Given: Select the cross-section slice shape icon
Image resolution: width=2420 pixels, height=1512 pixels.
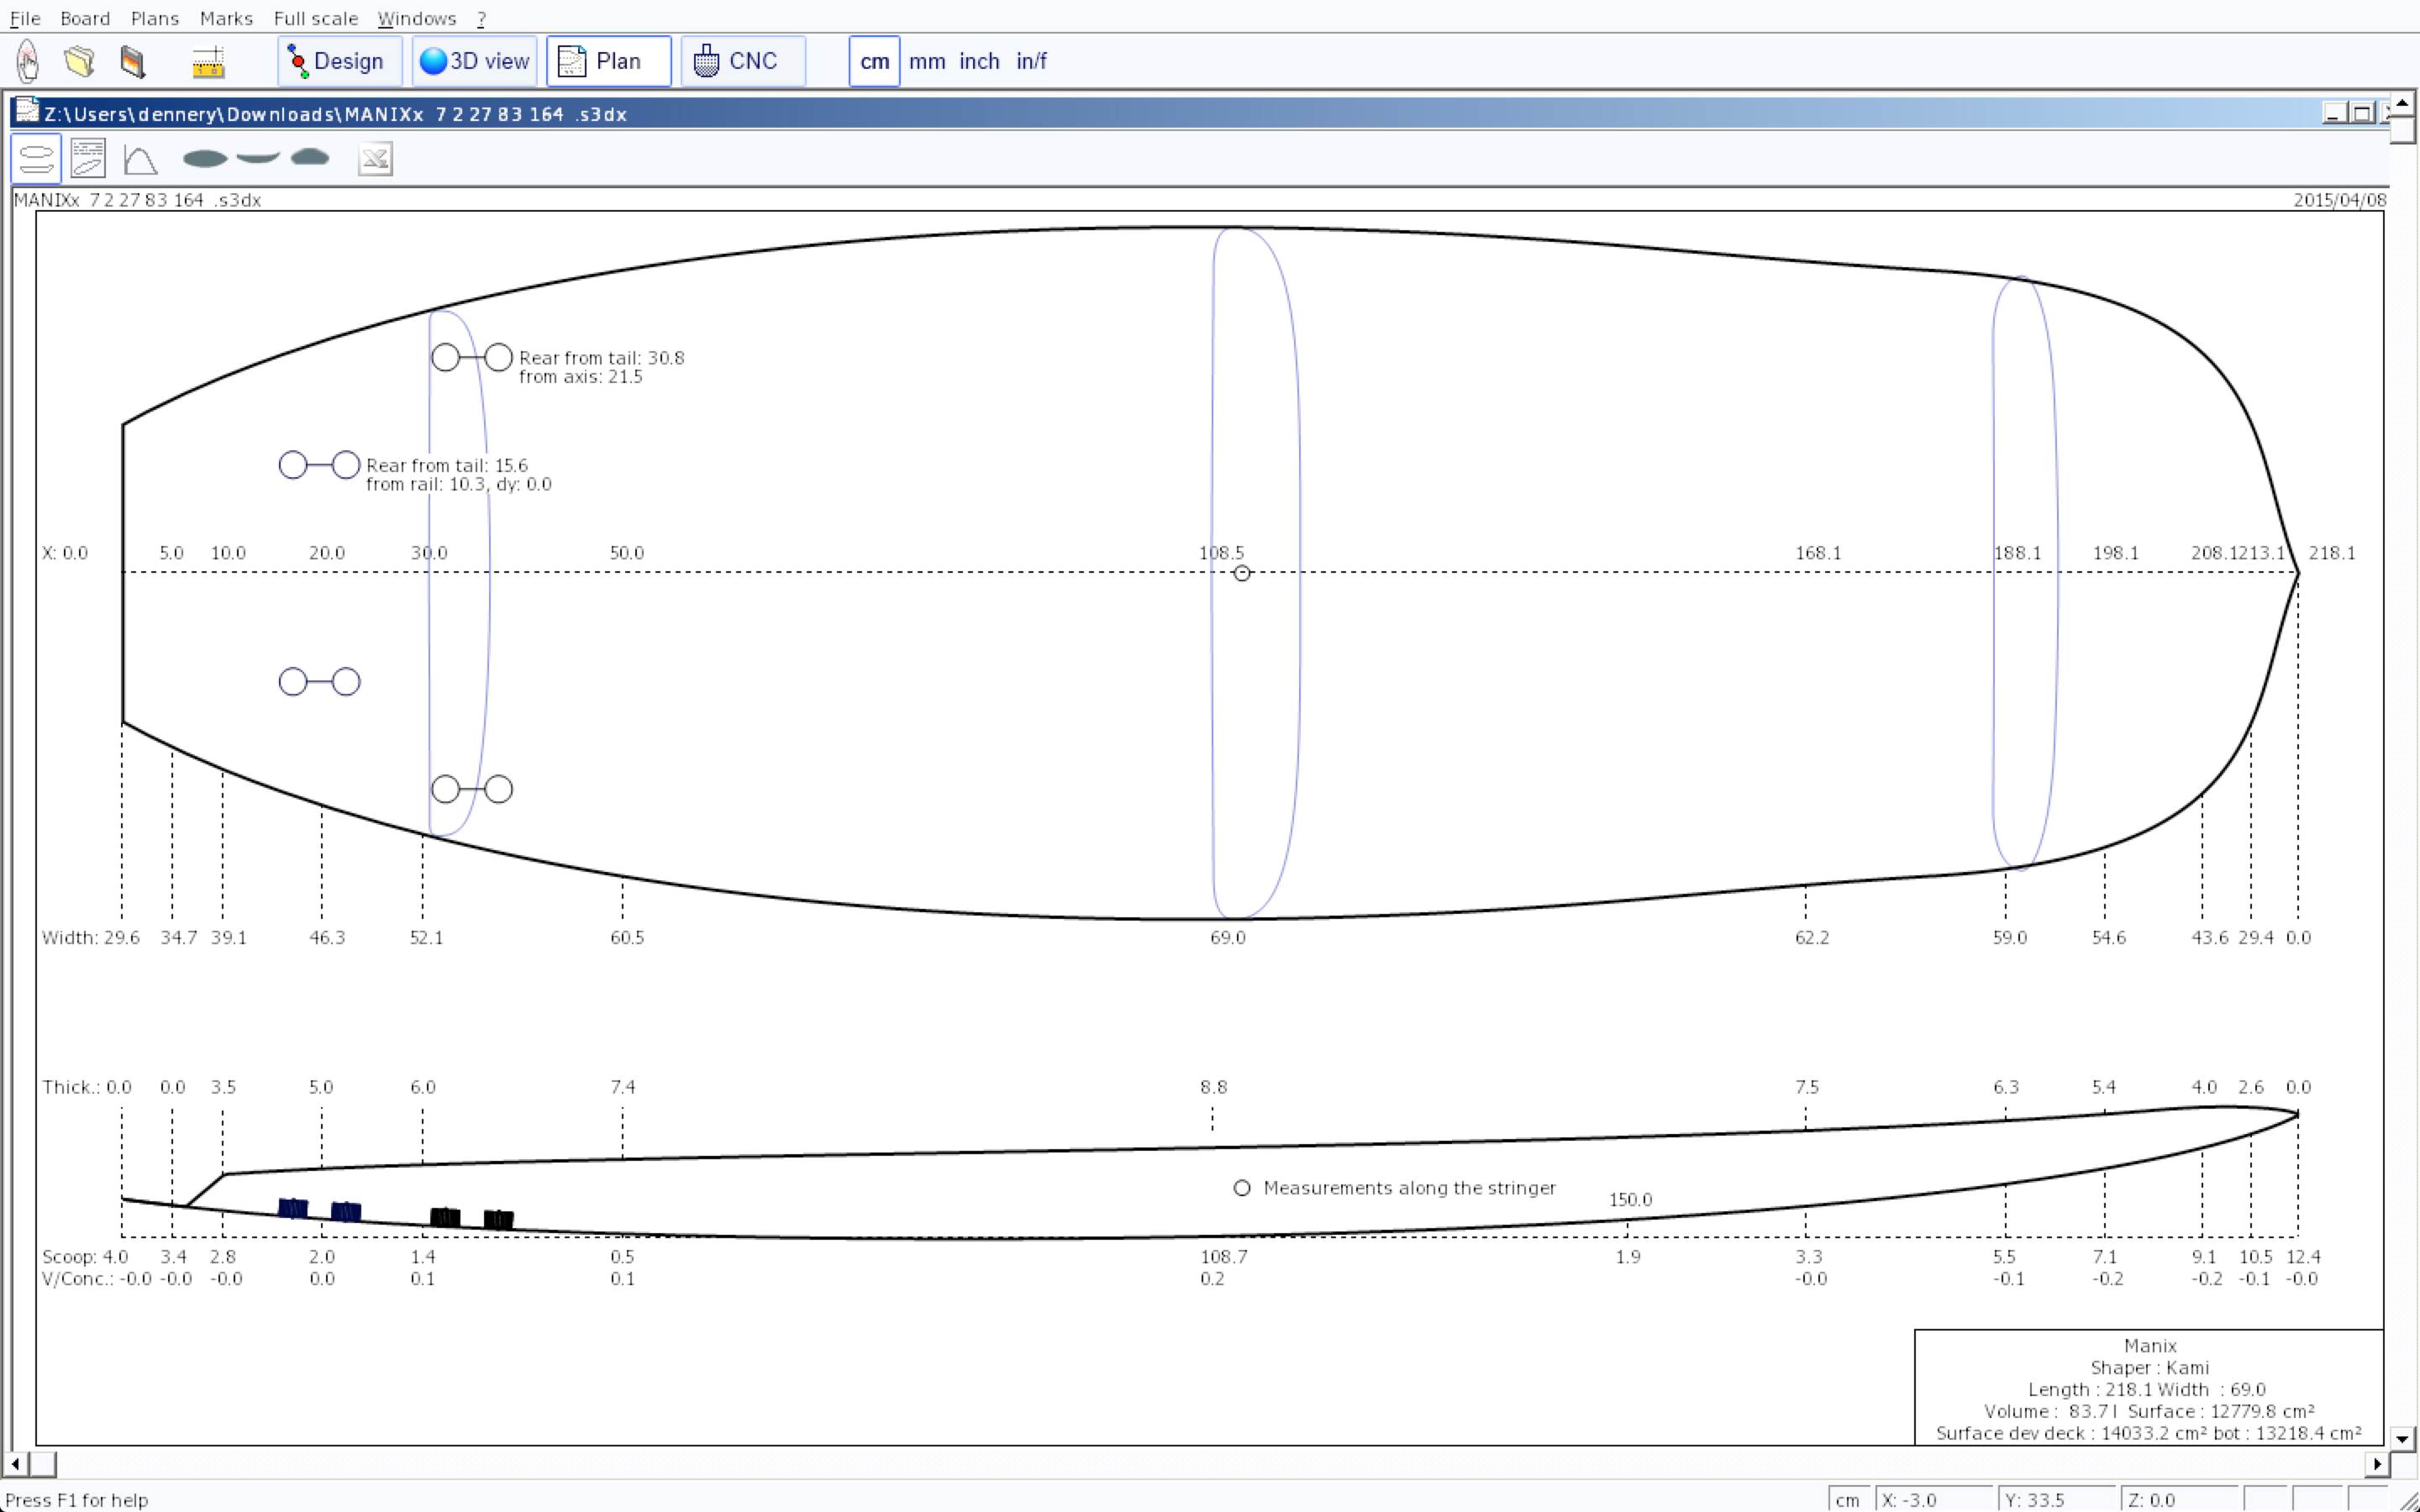Looking at the screenshot, I should pos(310,158).
